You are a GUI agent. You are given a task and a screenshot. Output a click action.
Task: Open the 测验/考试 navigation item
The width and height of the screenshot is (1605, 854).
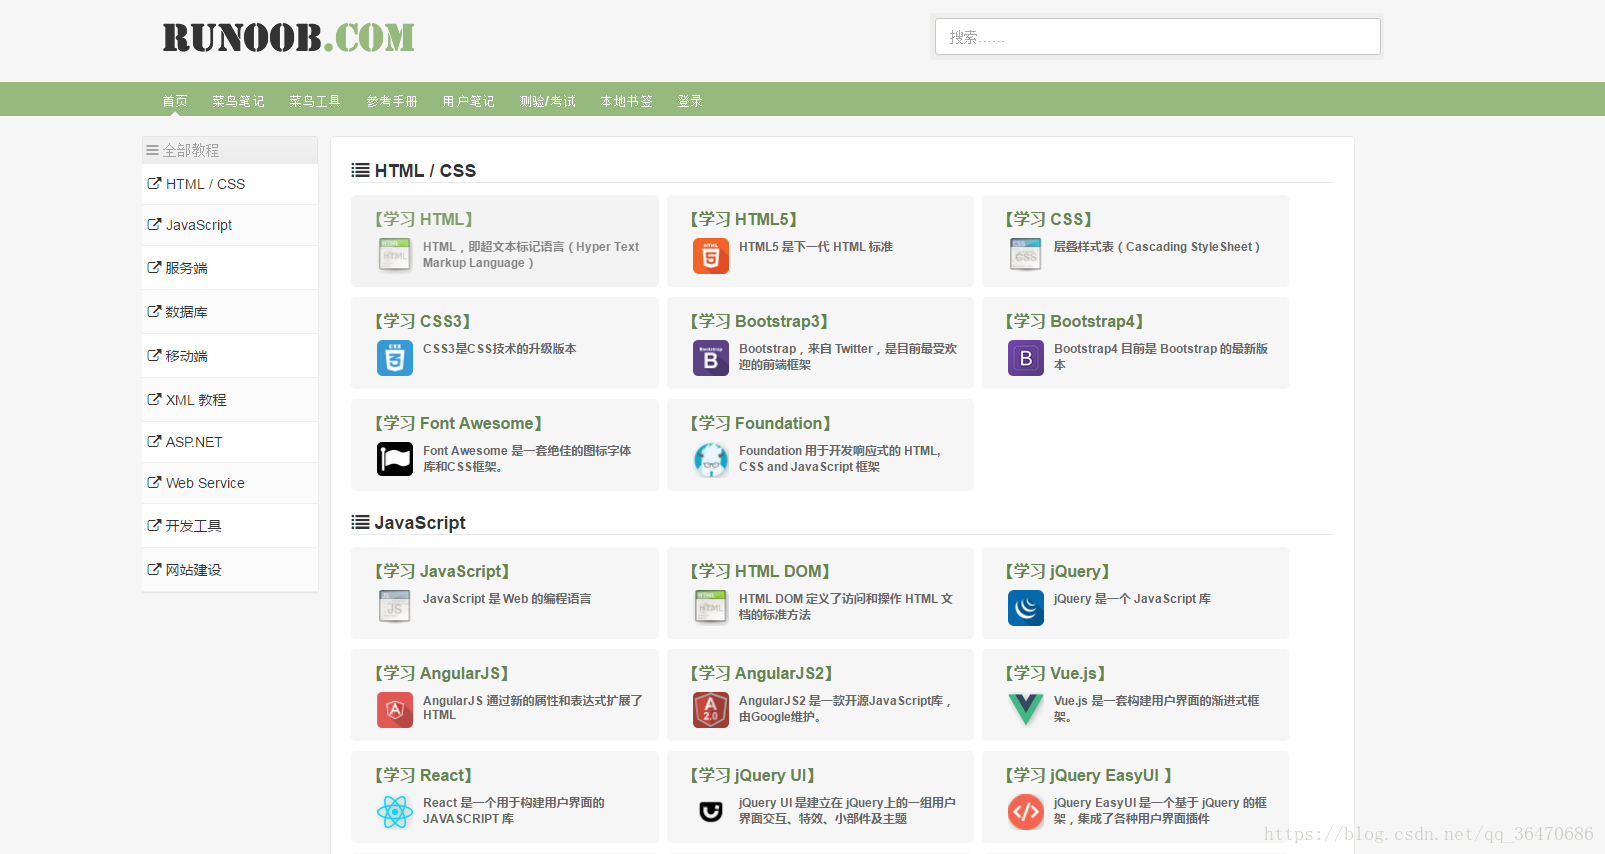(547, 101)
